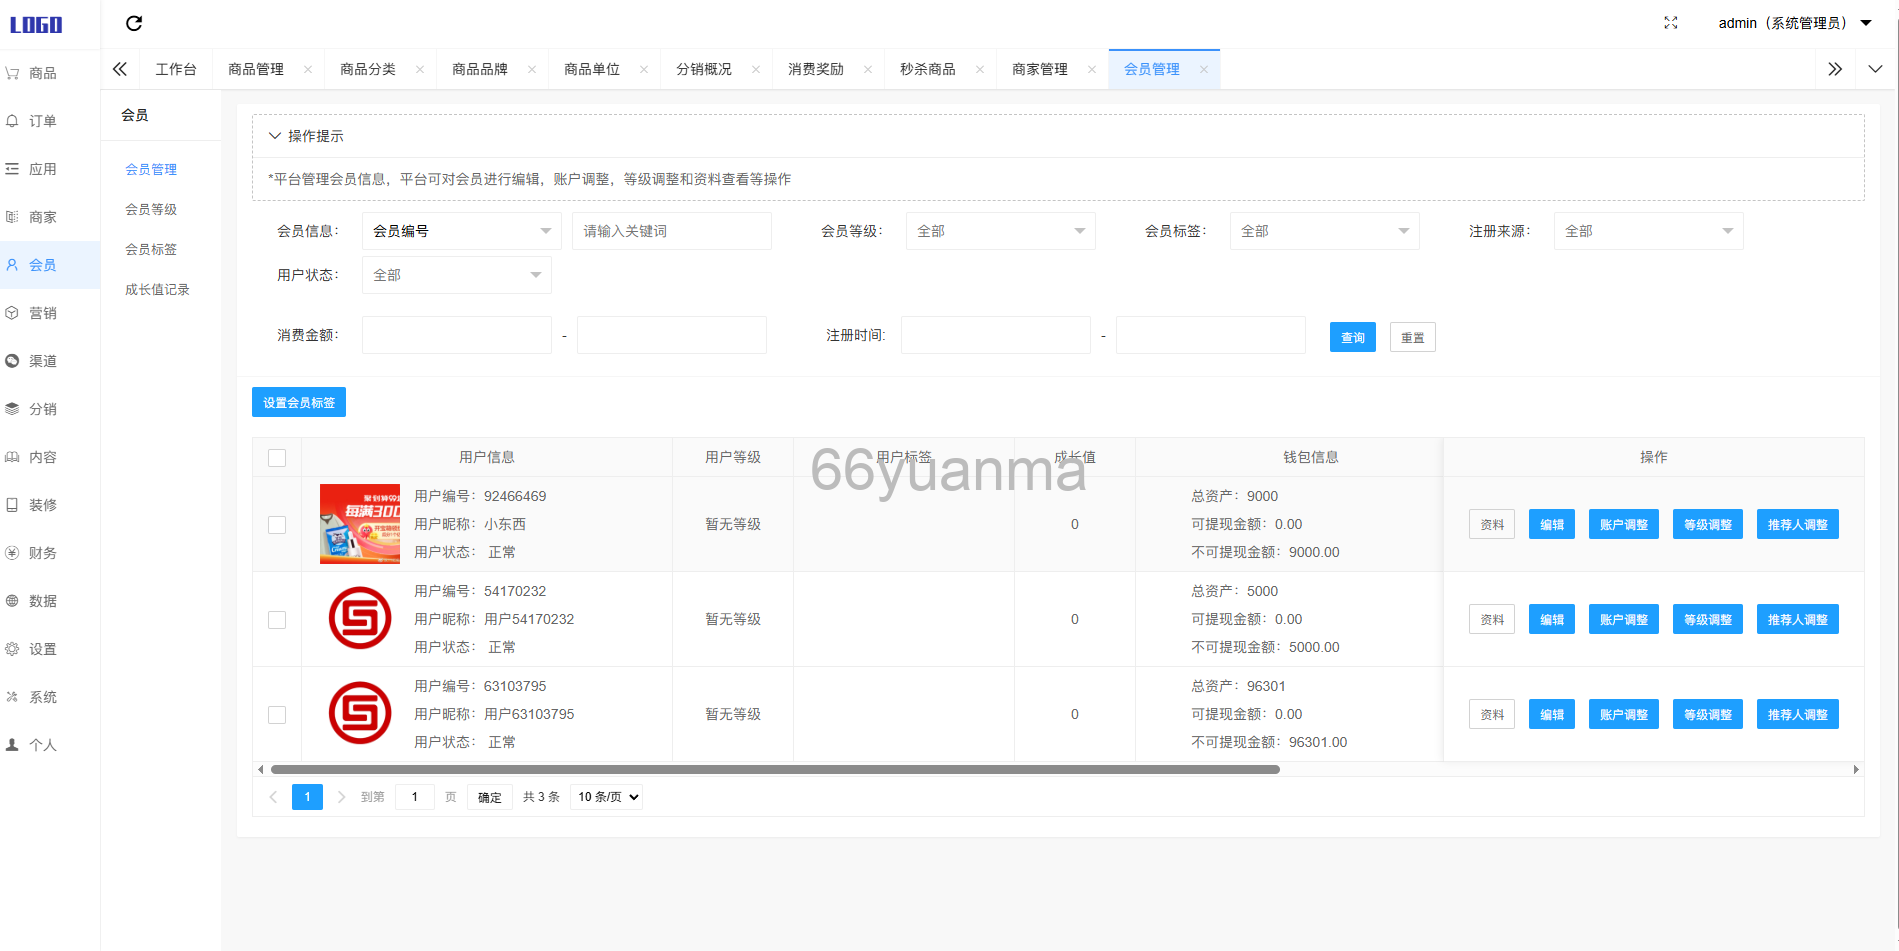The width and height of the screenshot is (1899, 951).
Task: Switch to the 商品品牌 tab
Action: (x=480, y=69)
